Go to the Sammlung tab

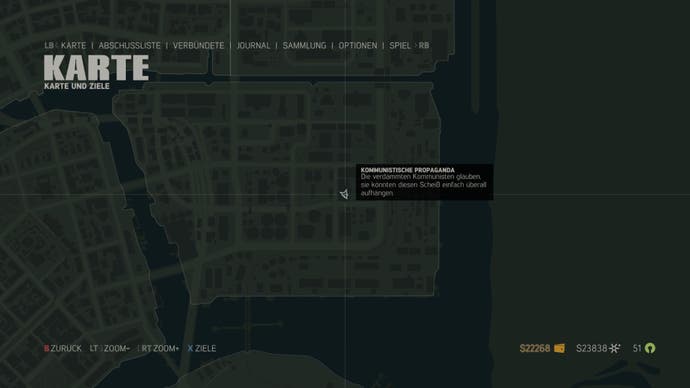[x=305, y=46]
